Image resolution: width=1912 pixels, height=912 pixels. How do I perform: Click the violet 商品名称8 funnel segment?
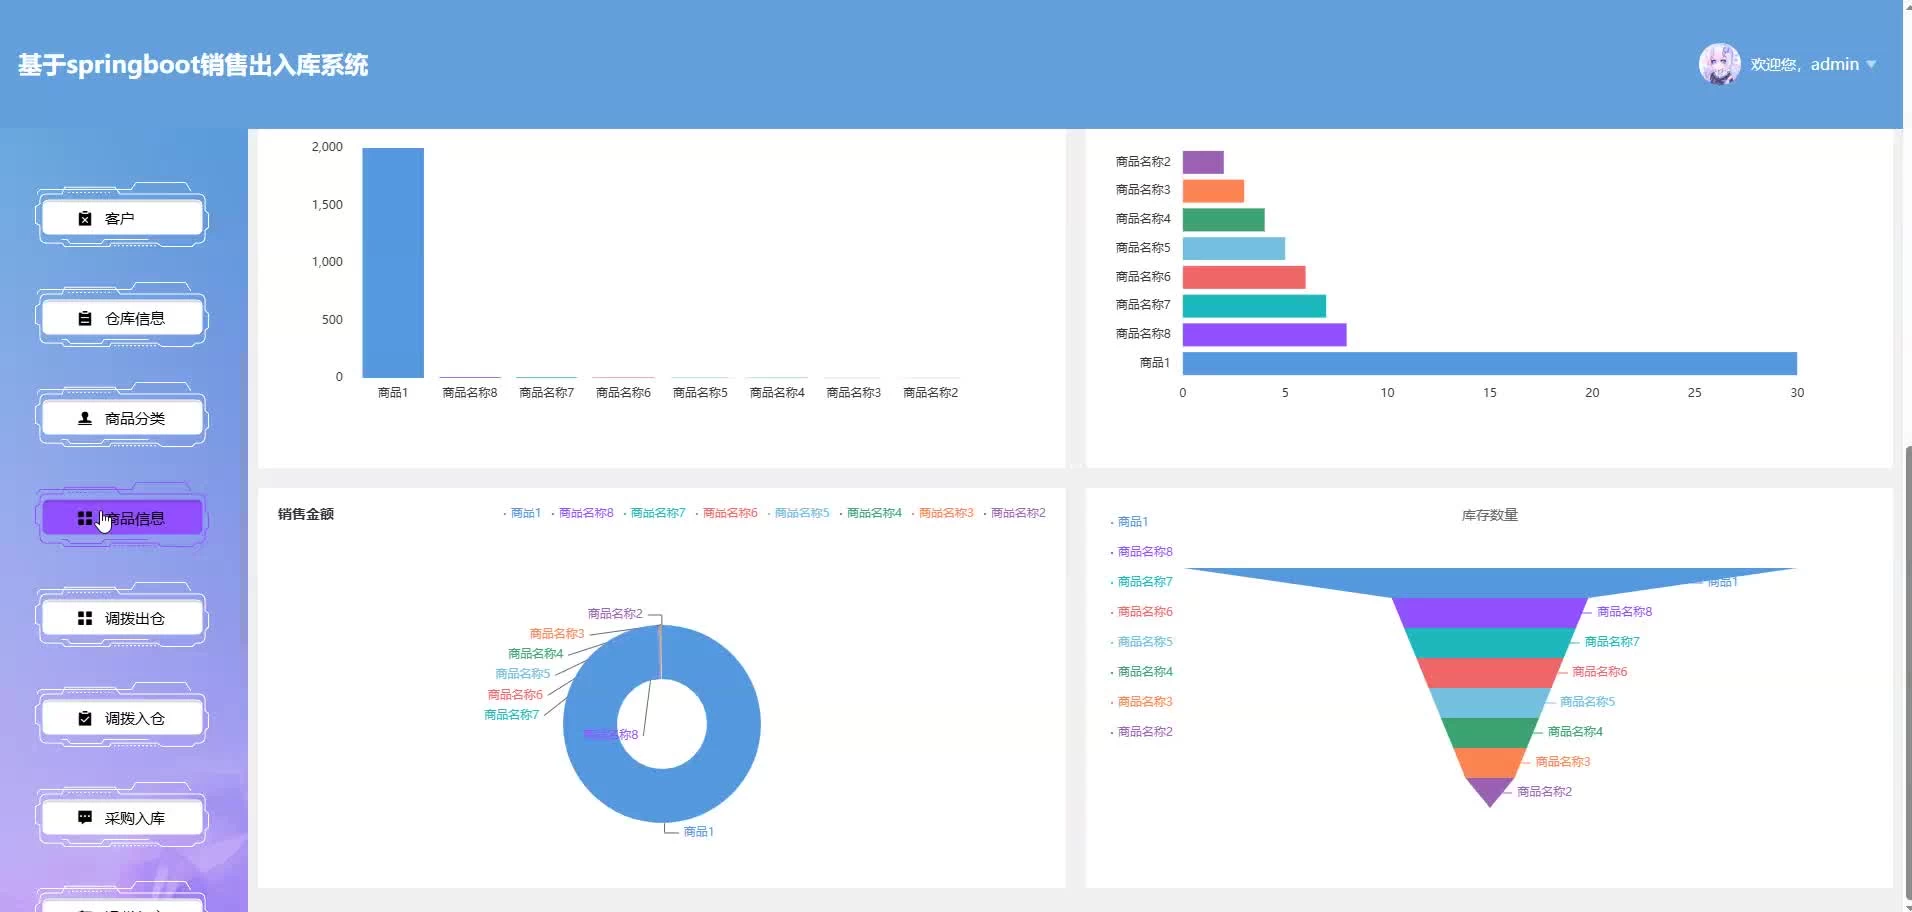1490,613
